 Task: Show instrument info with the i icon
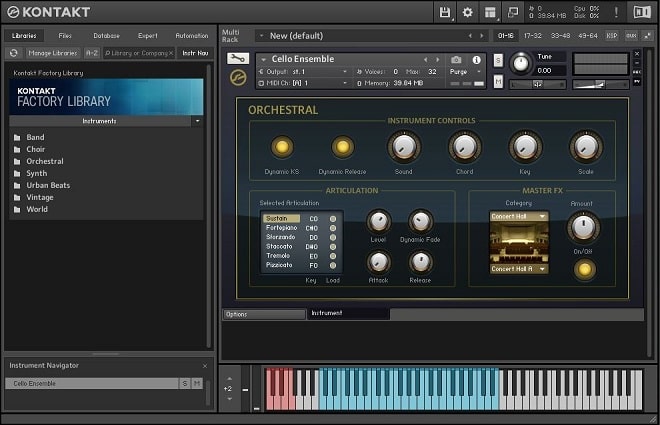[x=476, y=60]
